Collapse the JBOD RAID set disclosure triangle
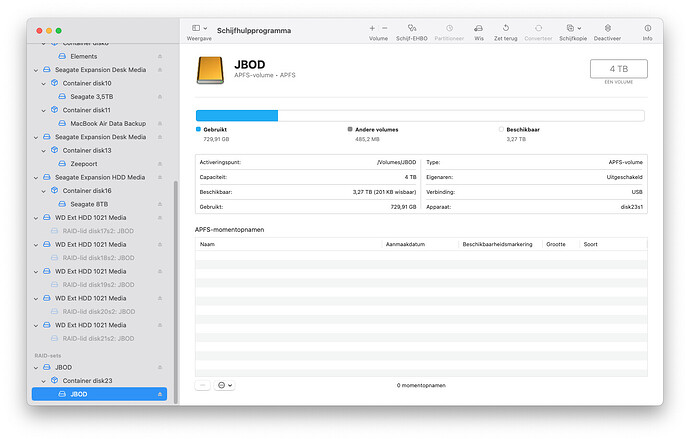 (35, 367)
